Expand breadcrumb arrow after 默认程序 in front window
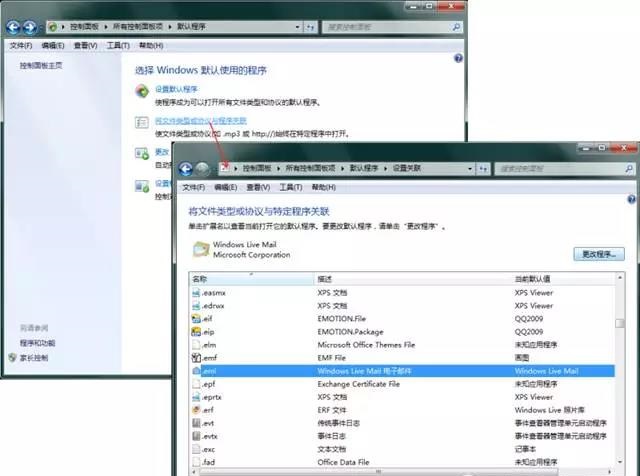The image size is (640, 476). 385,169
